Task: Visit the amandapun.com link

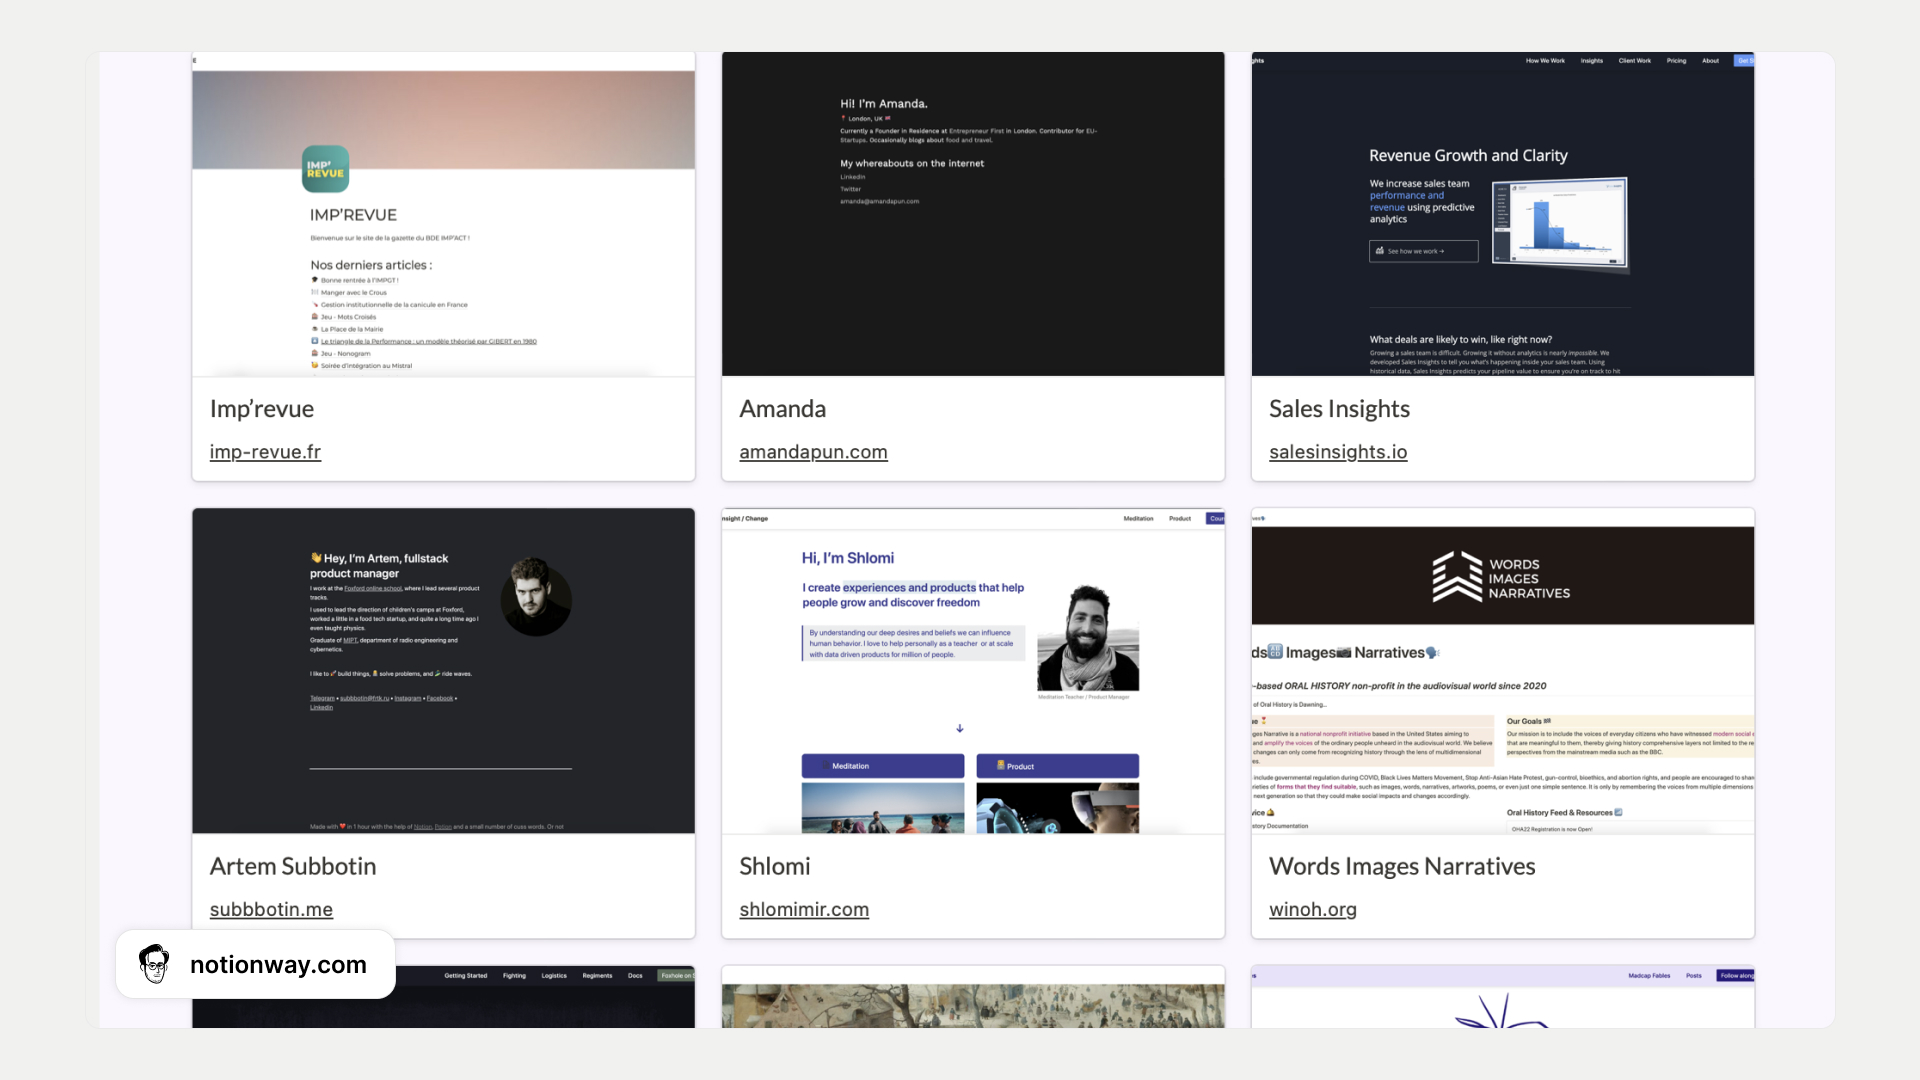Action: [x=813, y=452]
